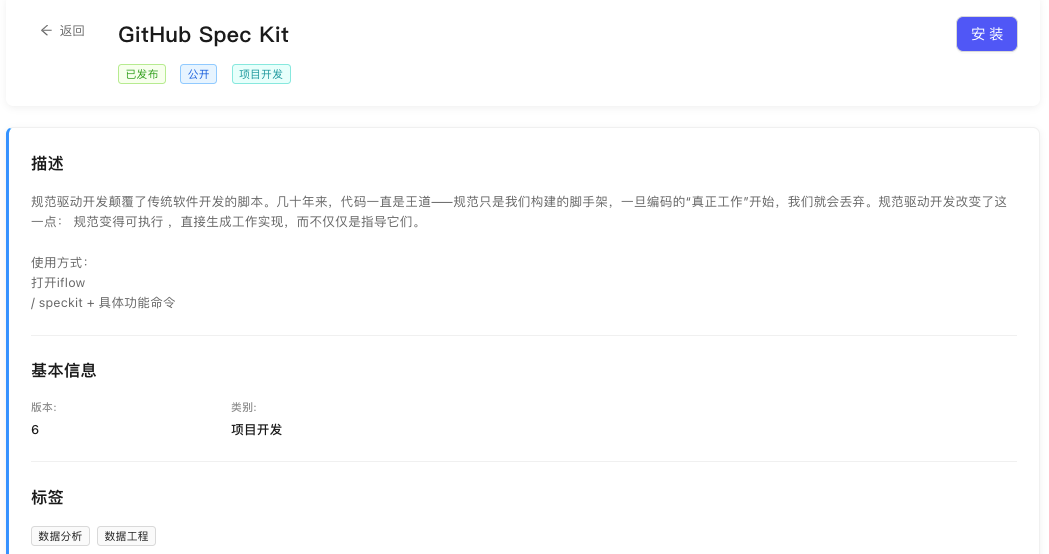Click the 版本 field label
Viewport: 1049px width, 554px height.
point(44,408)
